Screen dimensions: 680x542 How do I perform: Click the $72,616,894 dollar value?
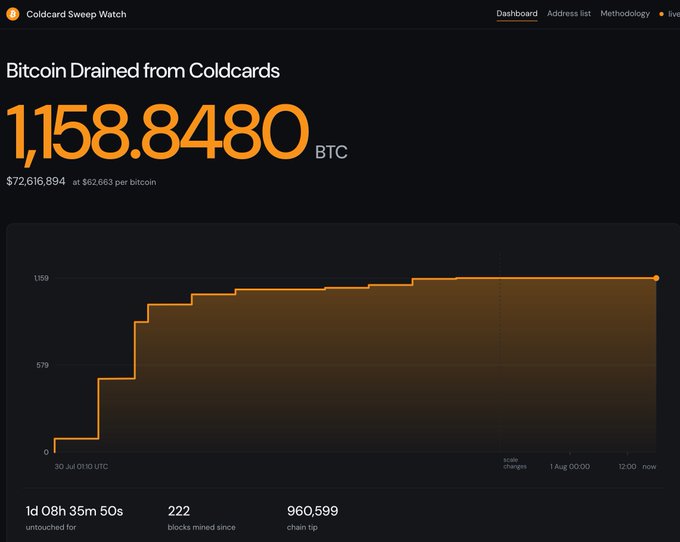click(x=36, y=181)
